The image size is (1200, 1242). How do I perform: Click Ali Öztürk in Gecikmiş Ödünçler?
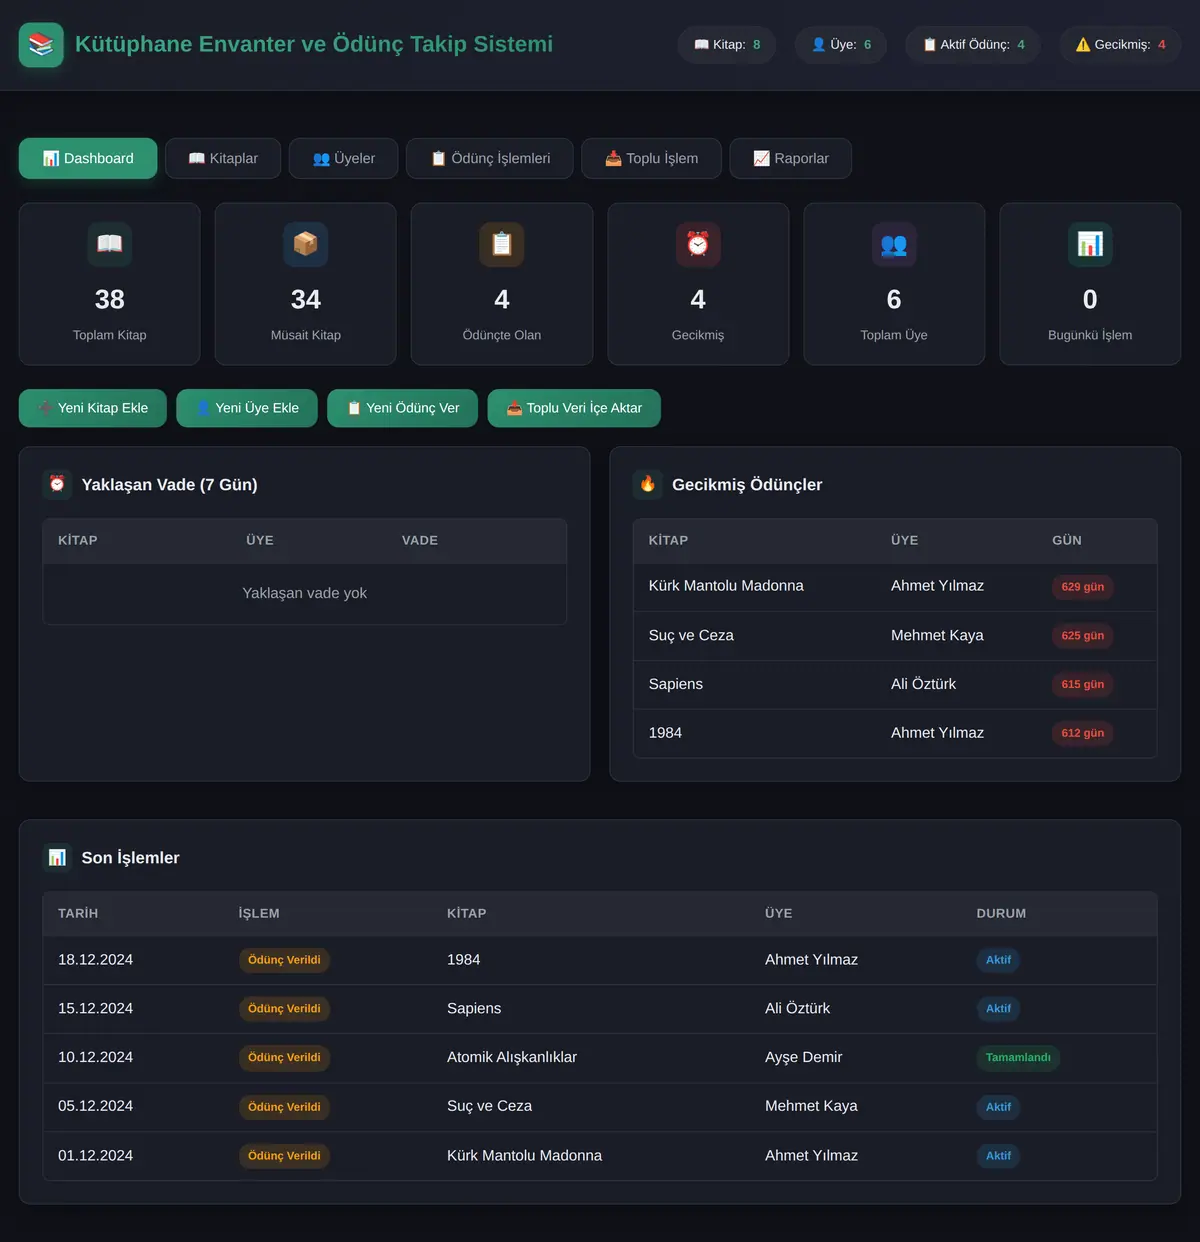point(923,684)
